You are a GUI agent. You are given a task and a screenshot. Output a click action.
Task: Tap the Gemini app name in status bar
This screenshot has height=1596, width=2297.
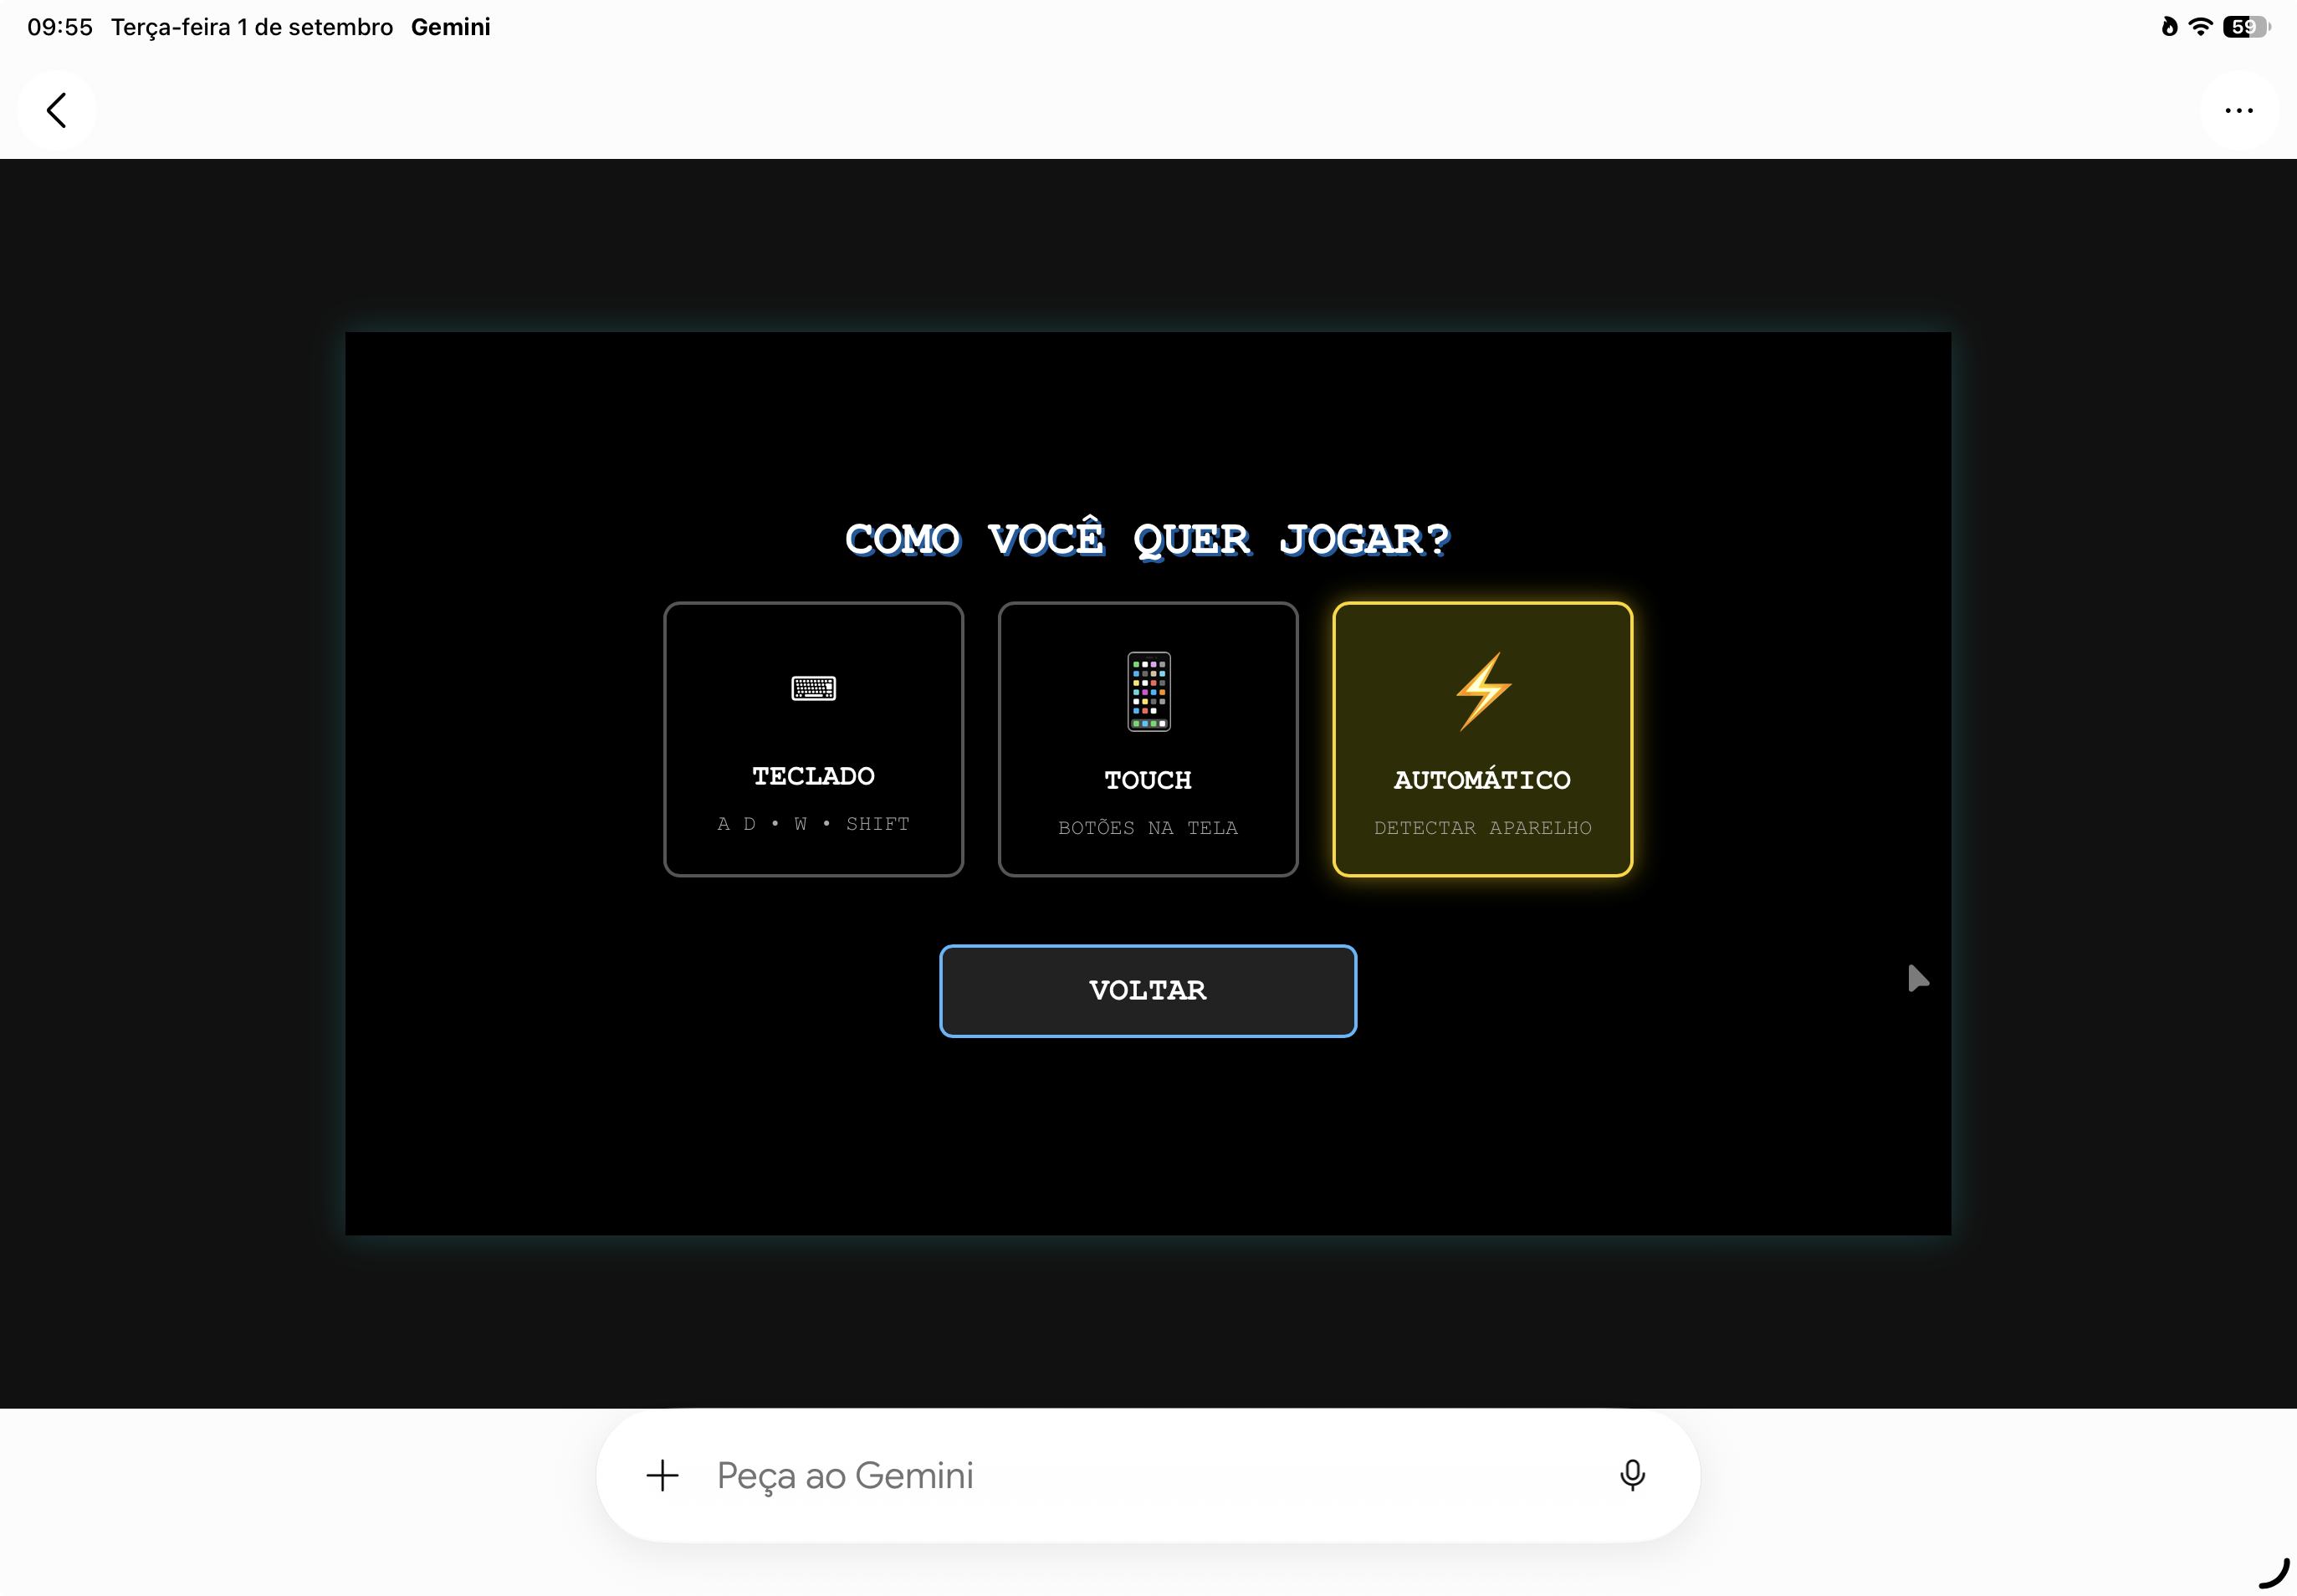pos(450,27)
